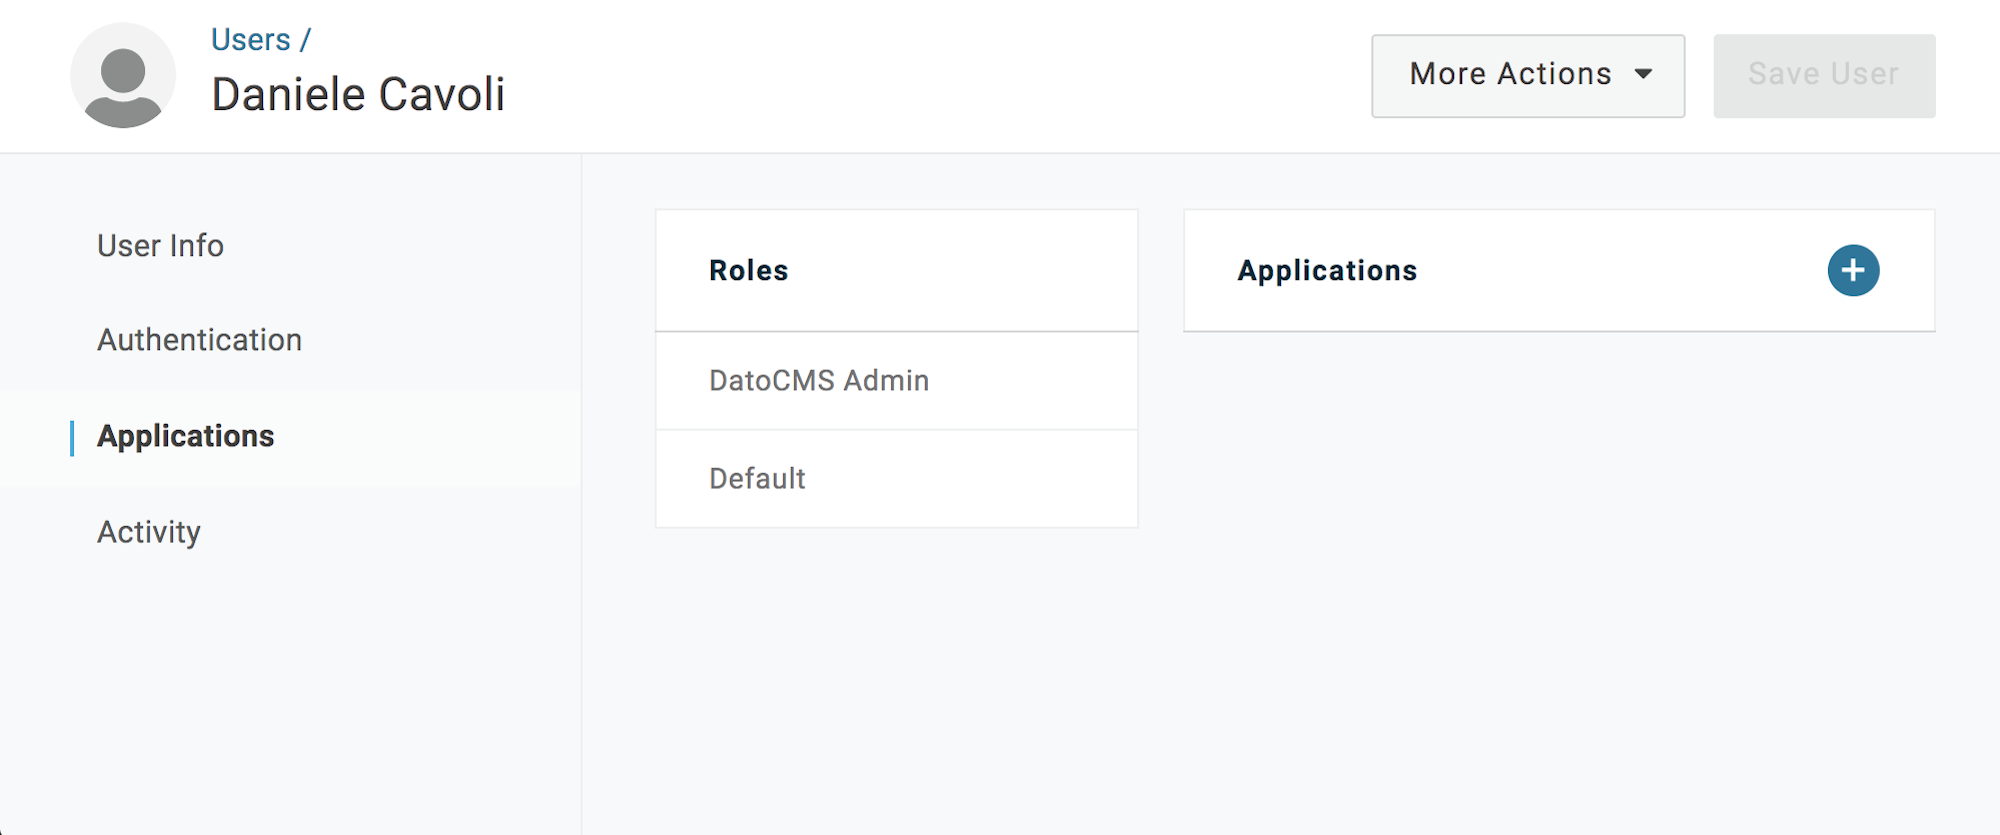The width and height of the screenshot is (2000, 835).
Task: Select the Default role row
Action: pos(896,479)
